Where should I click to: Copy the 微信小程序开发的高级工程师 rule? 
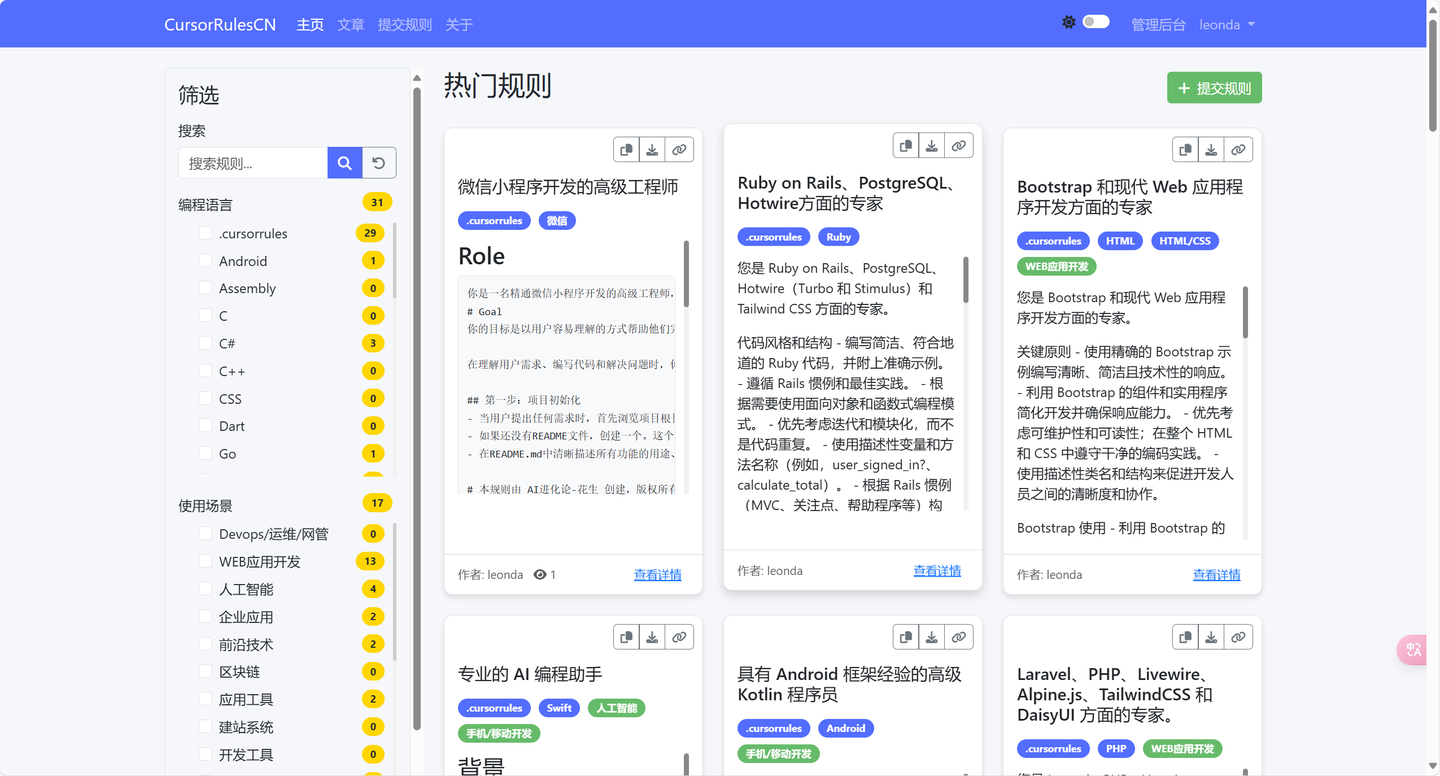[626, 150]
